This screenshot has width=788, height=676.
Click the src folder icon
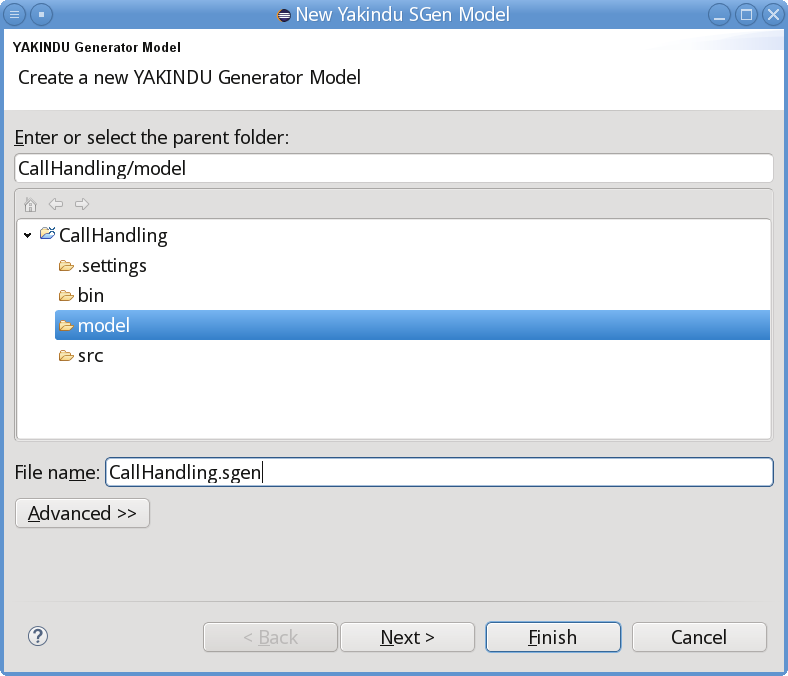pyautogui.click(x=66, y=356)
